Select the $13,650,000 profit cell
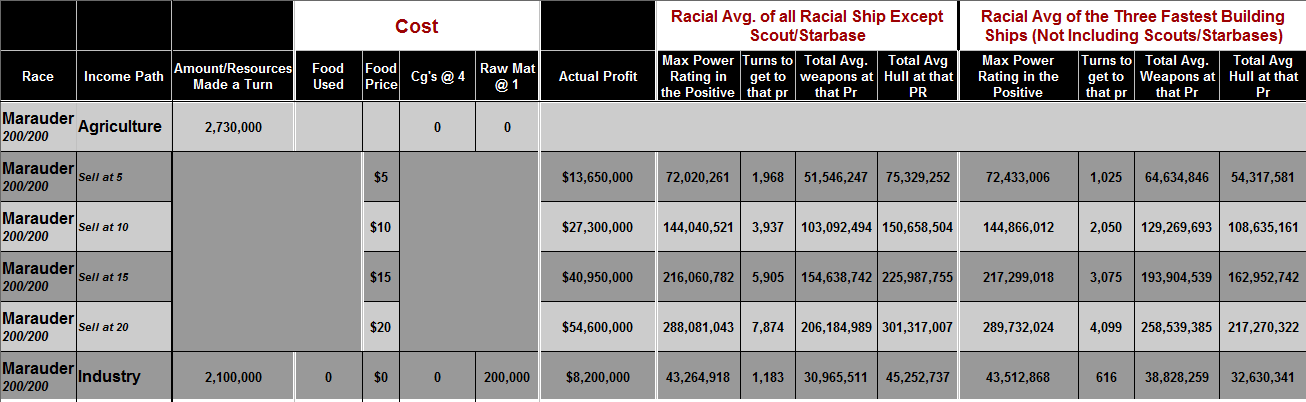Screen dimensions: 1306x402 (598, 177)
